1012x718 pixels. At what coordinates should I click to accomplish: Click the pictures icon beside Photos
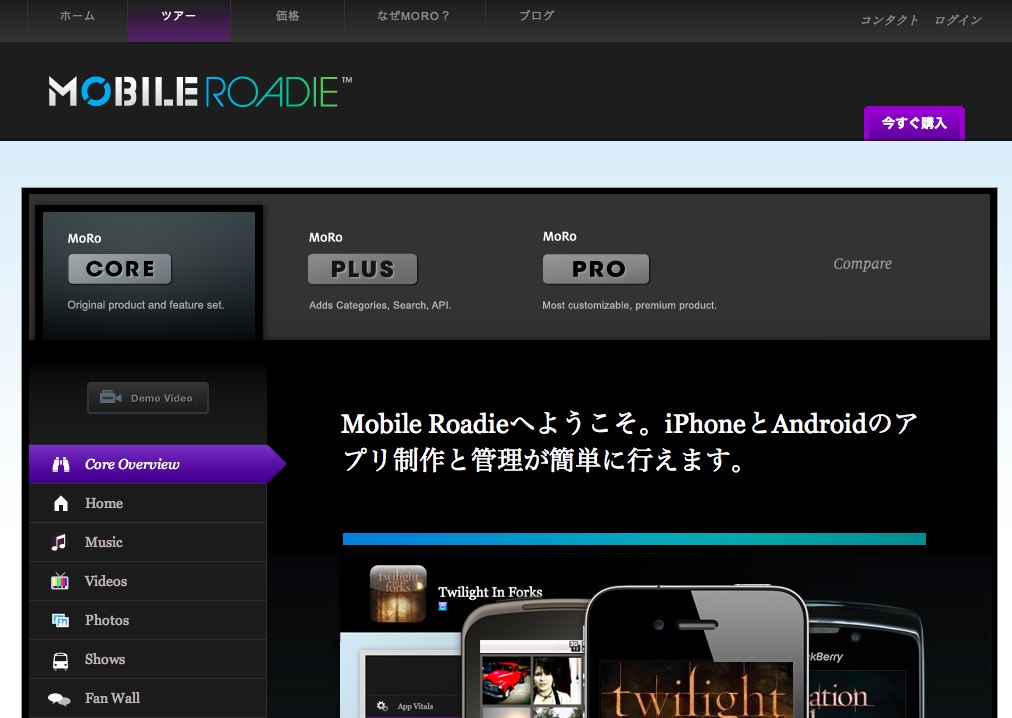[x=60, y=621]
